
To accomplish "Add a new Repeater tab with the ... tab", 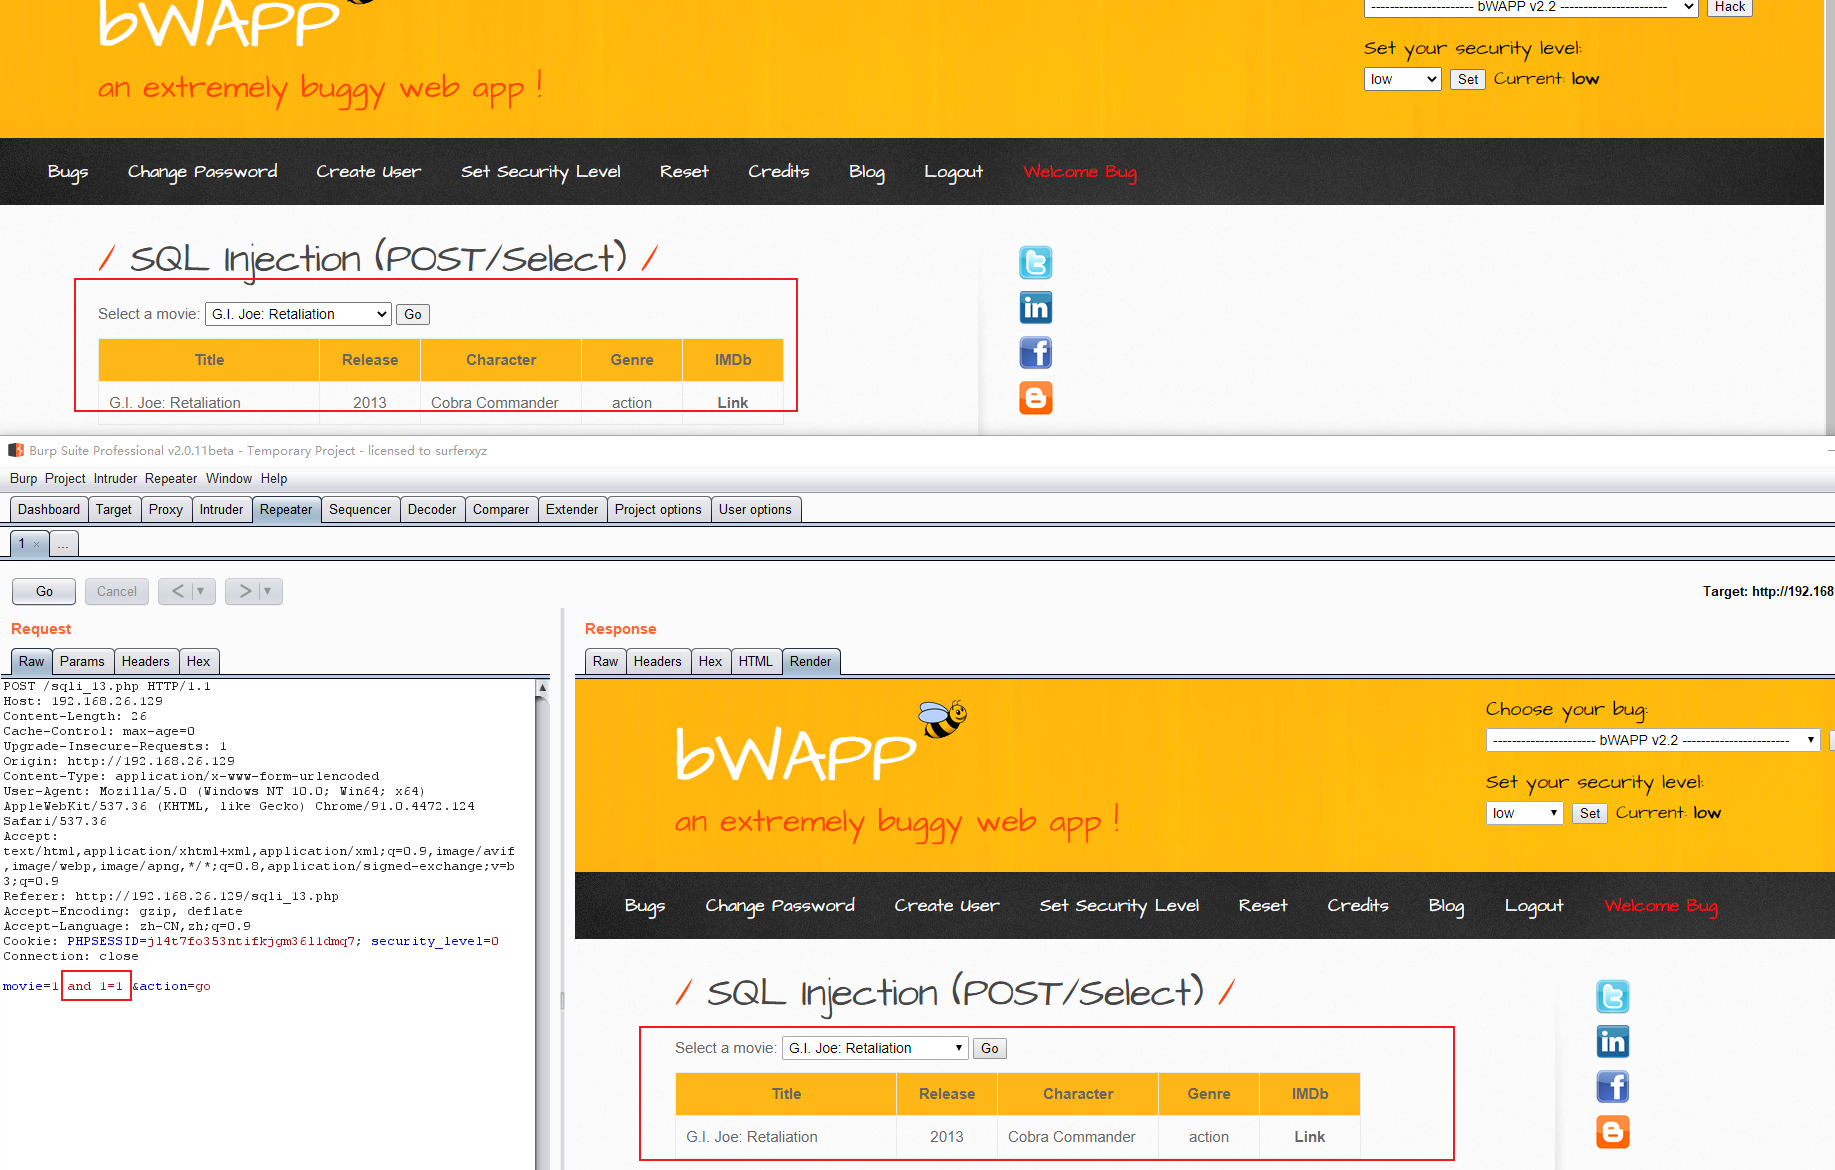I will click(x=63, y=544).
